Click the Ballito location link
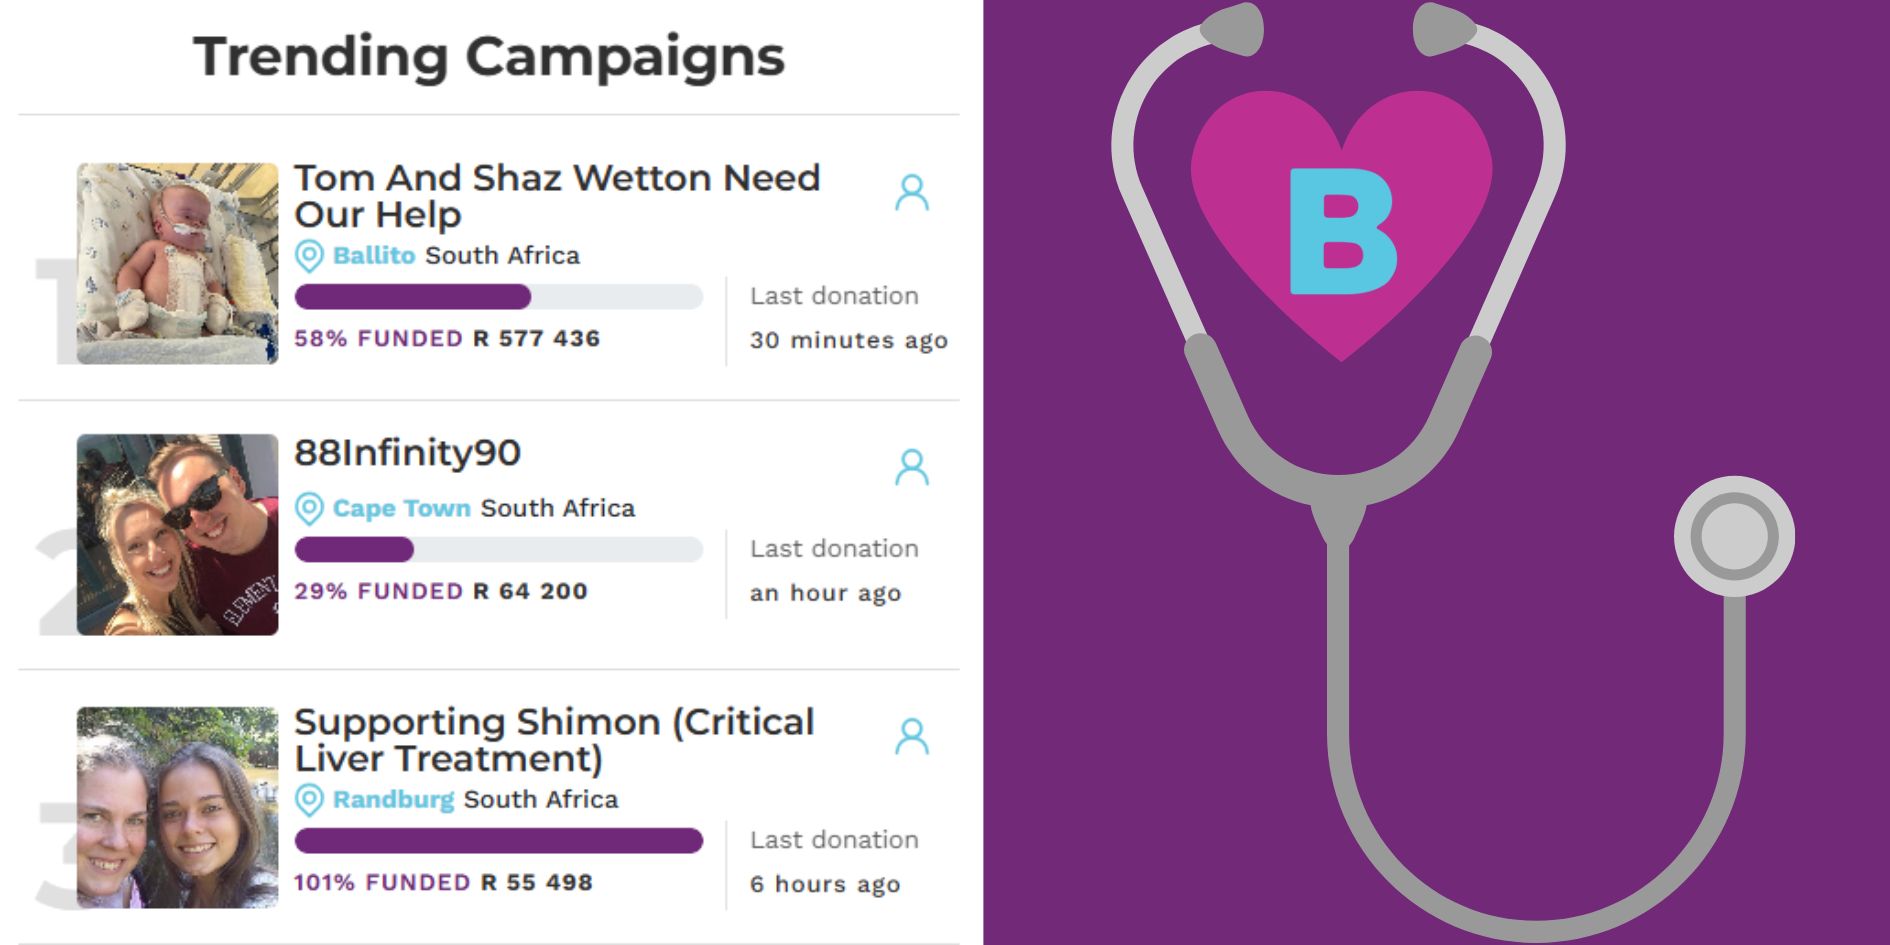The width and height of the screenshot is (1890, 945). point(373,256)
